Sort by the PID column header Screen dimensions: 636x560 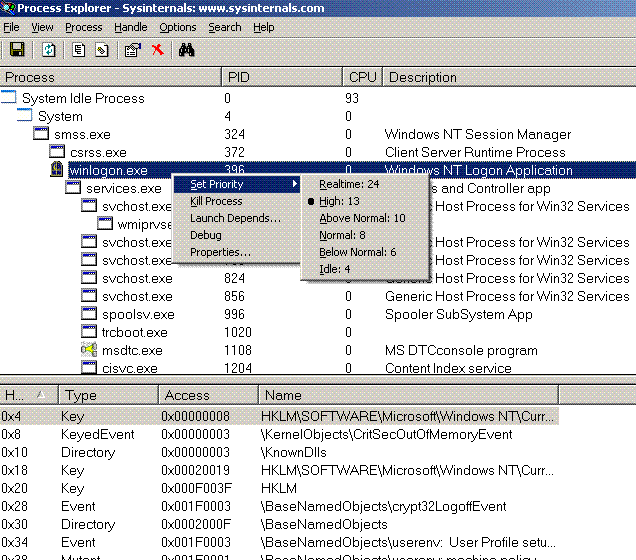click(x=282, y=77)
